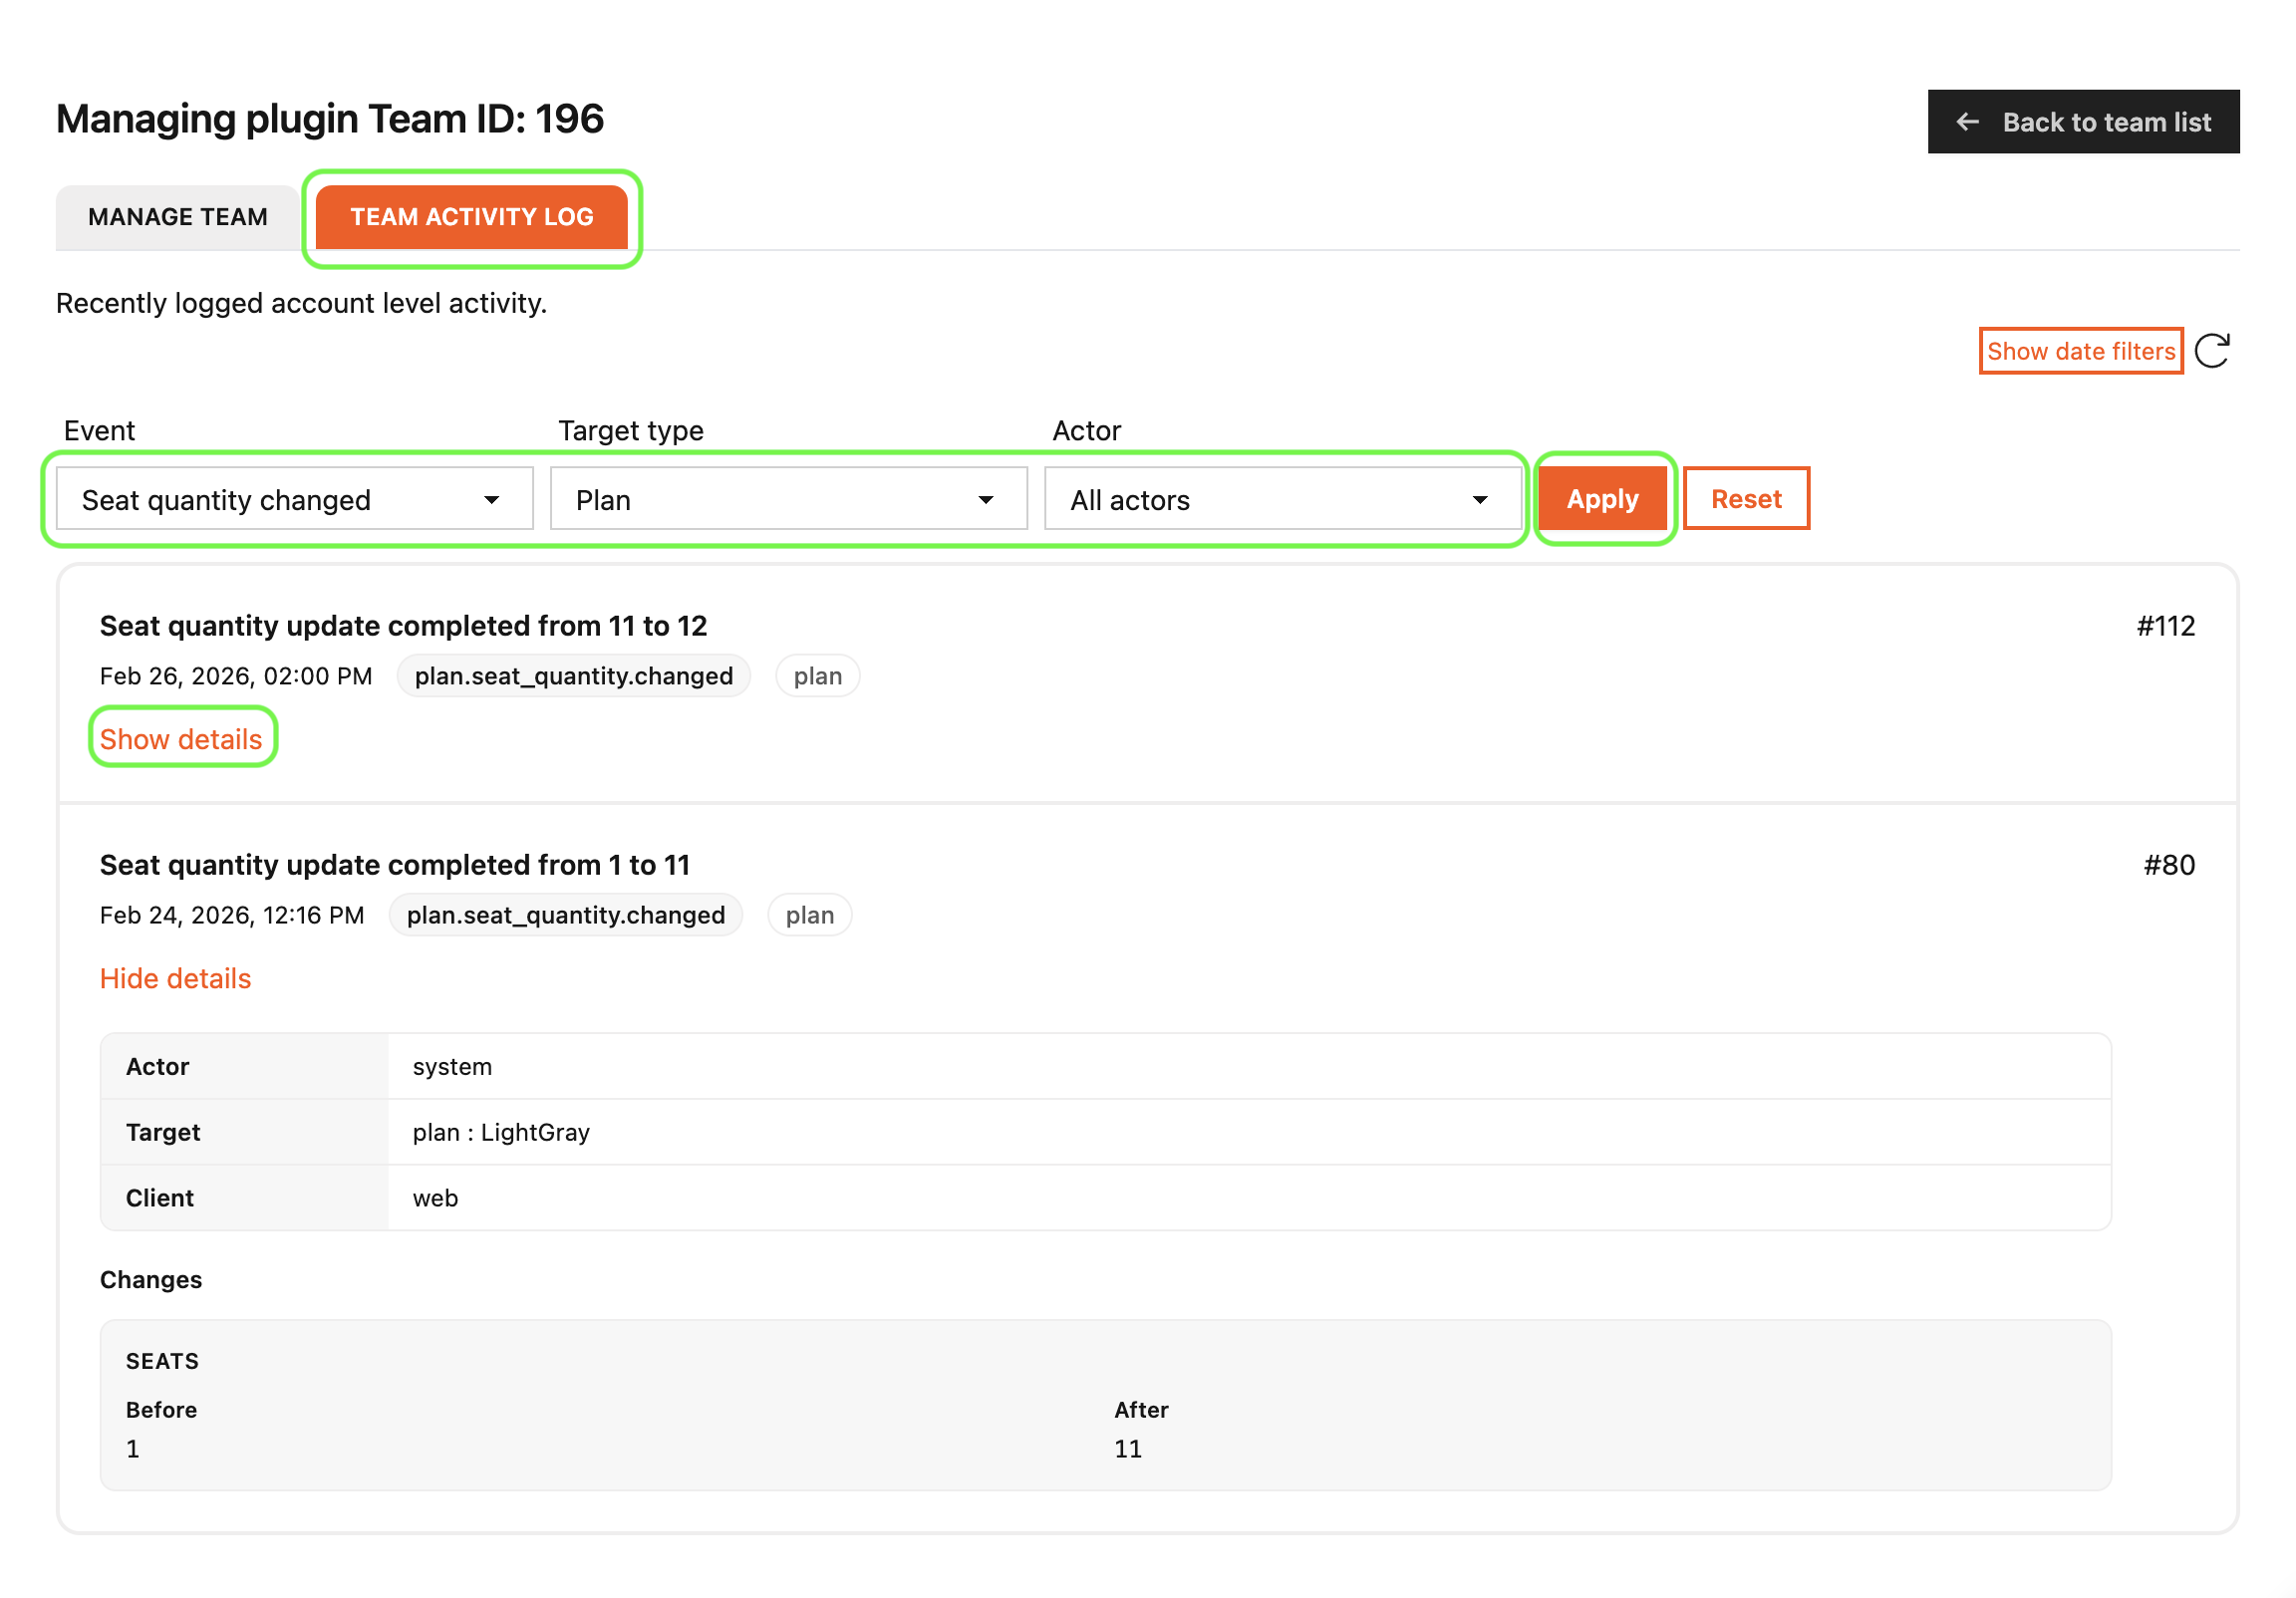Click the plan.seat_quantity.changed badge on event #112

tap(573, 675)
